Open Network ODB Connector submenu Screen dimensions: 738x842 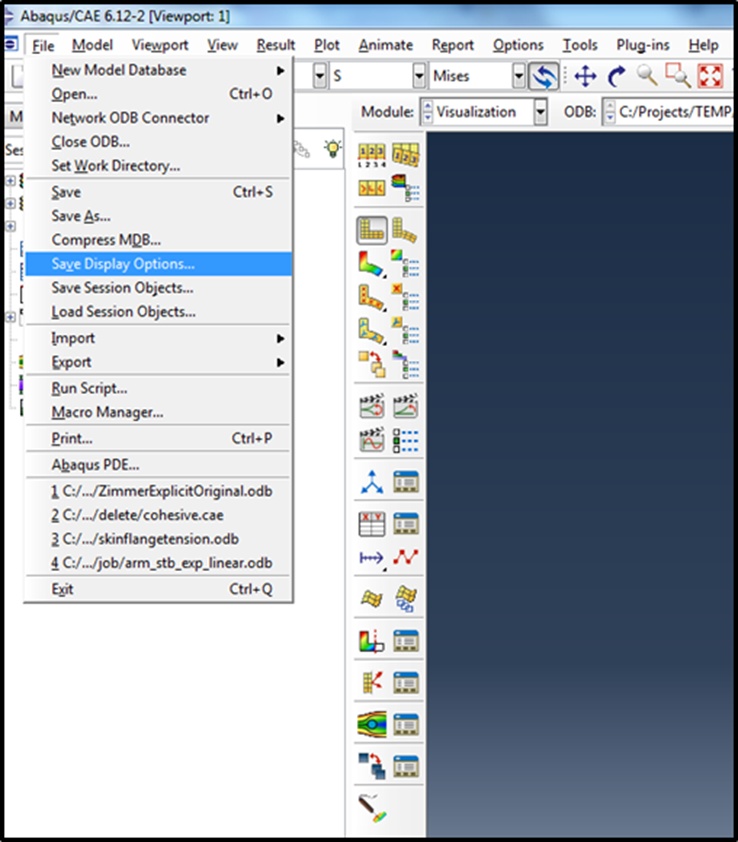tap(159, 118)
